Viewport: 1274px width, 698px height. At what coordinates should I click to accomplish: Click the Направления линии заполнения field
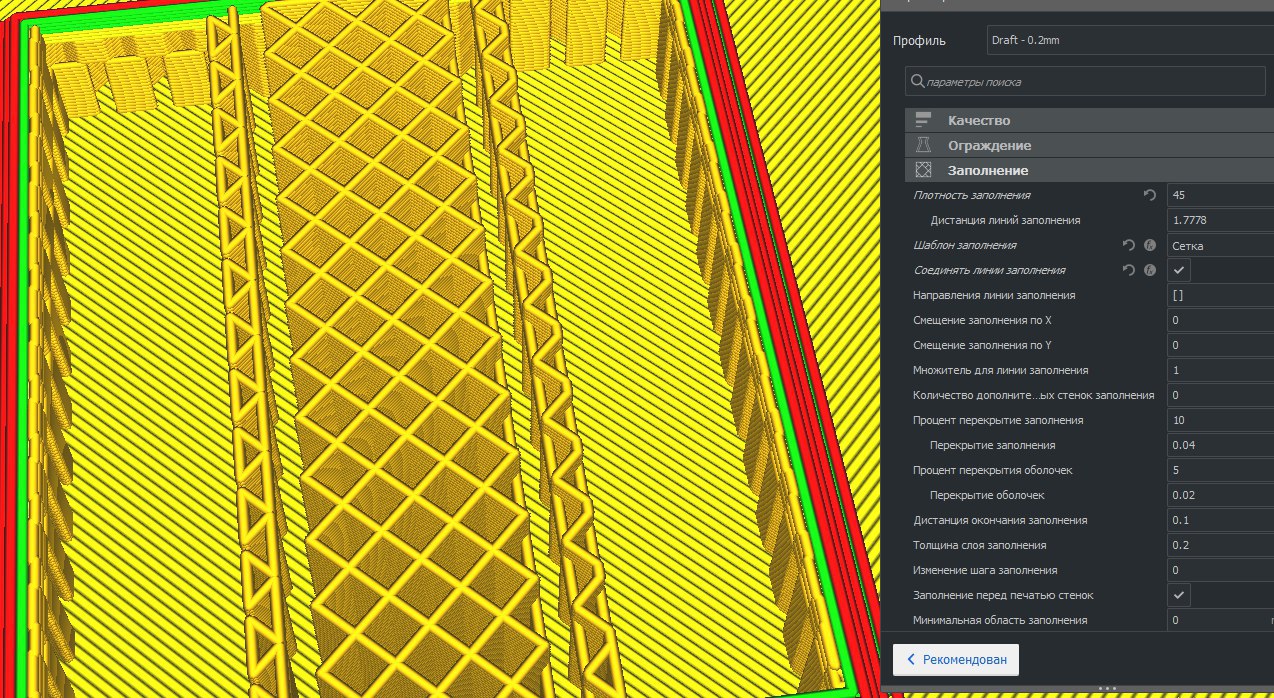pyautogui.click(x=1221, y=295)
